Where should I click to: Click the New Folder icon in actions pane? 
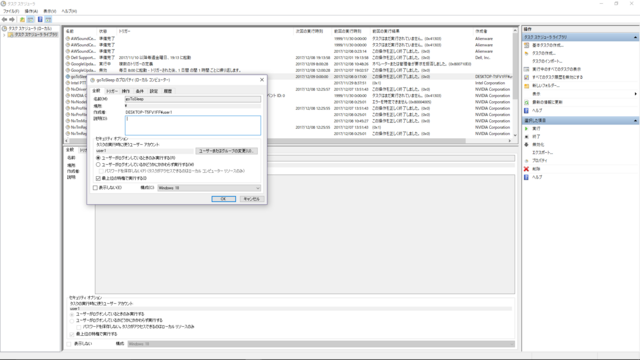[527, 86]
